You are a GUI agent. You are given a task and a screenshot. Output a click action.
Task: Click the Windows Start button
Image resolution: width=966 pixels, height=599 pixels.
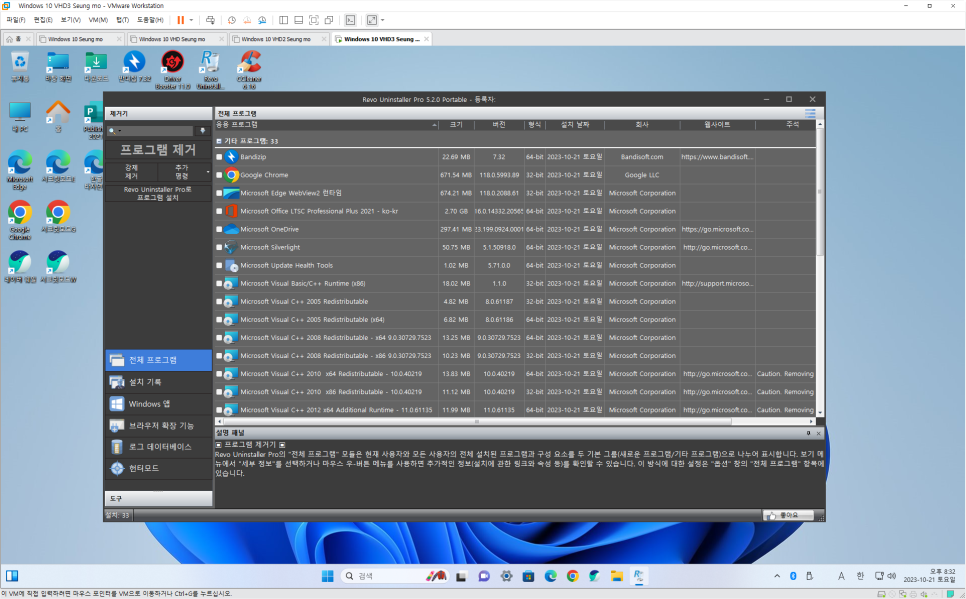327,576
